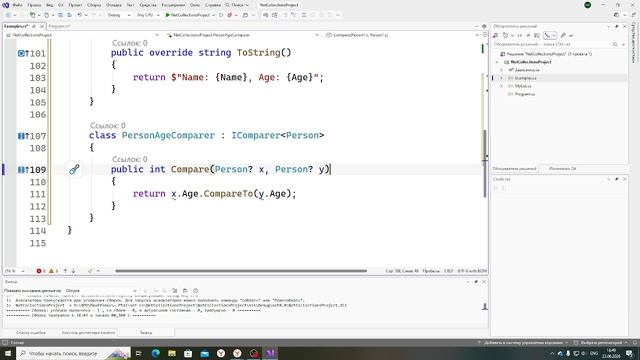Open the Сборка output source dropdown
The image size is (640, 360).
point(101,291)
